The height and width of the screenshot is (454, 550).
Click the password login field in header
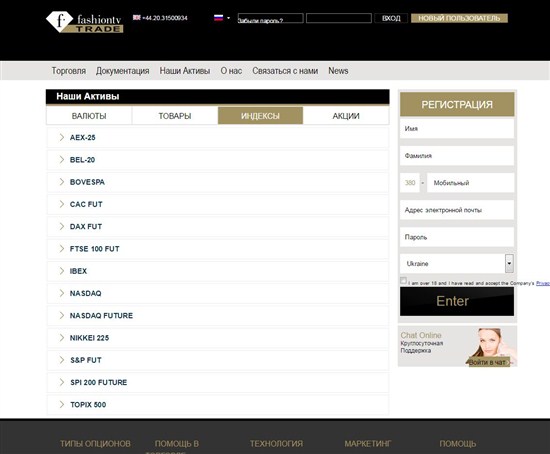(x=339, y=18)
